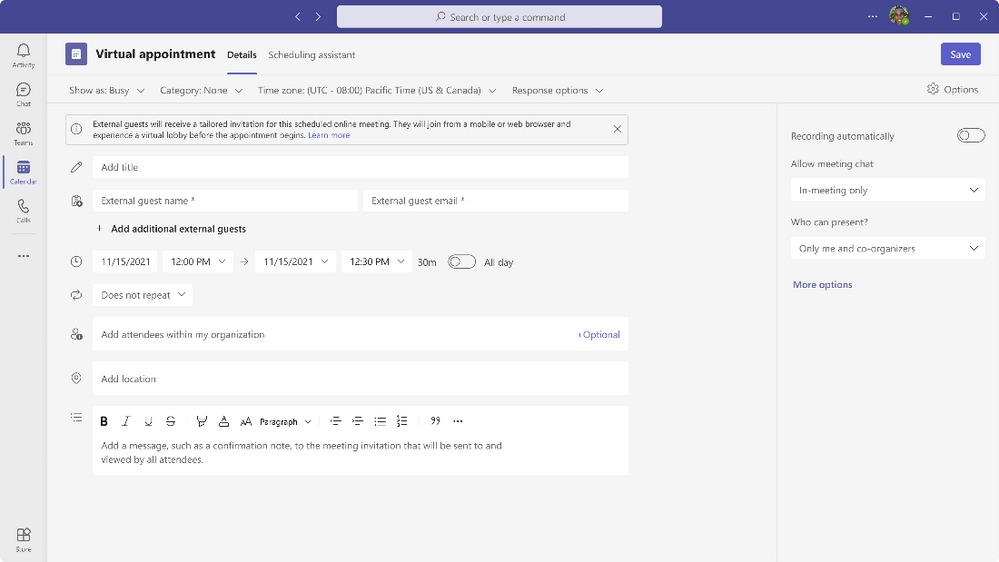
Task: Open the Activity feed in sidebar
Action: 23,55
